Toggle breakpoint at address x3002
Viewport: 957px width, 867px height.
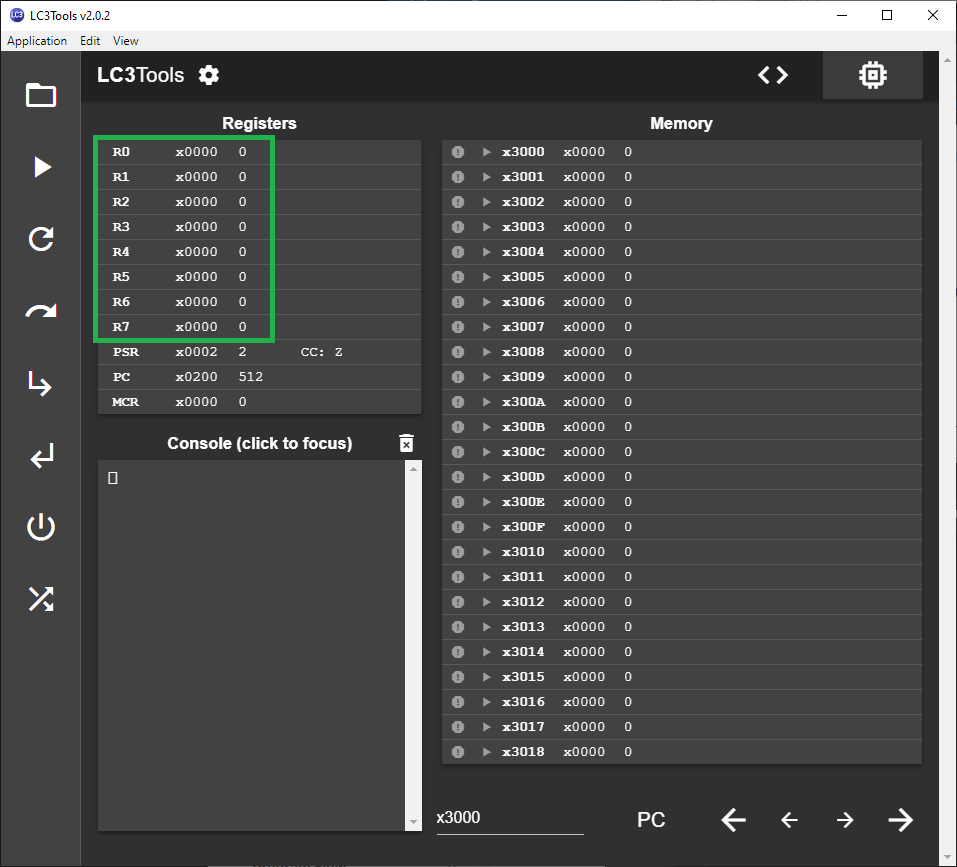coord(458,202)
